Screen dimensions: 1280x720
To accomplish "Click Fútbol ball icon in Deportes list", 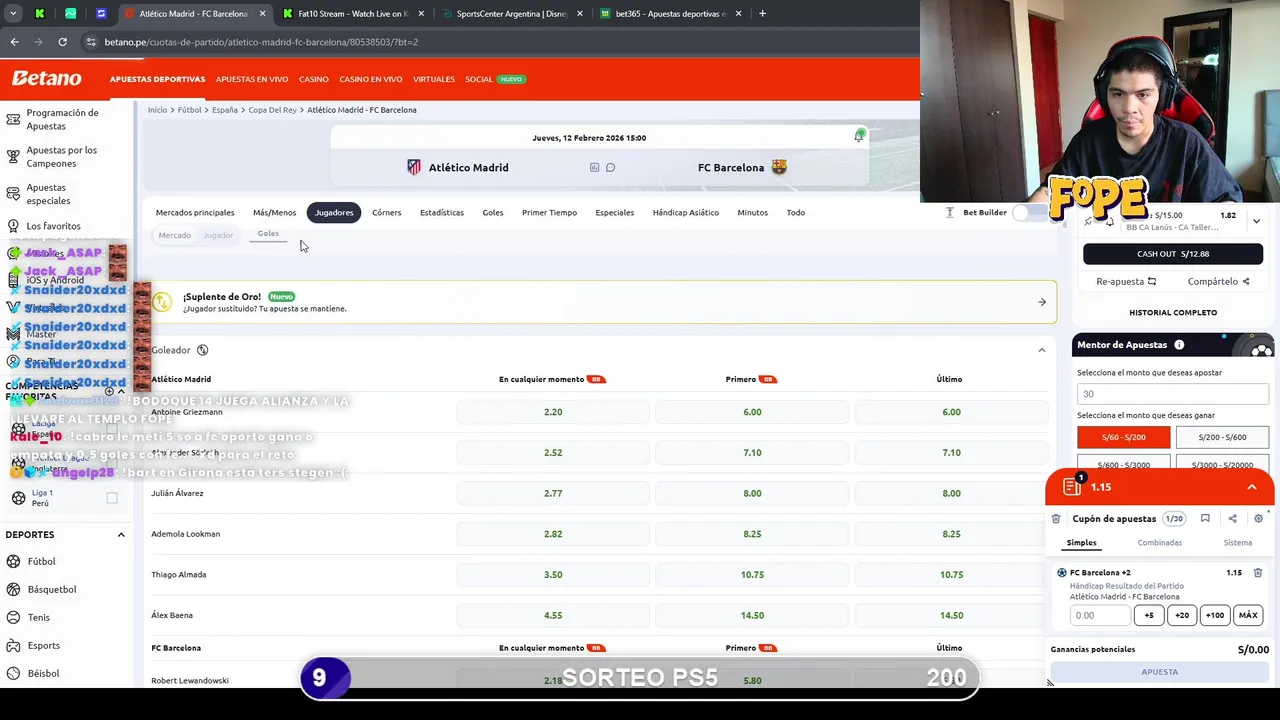I will [14, 561].
